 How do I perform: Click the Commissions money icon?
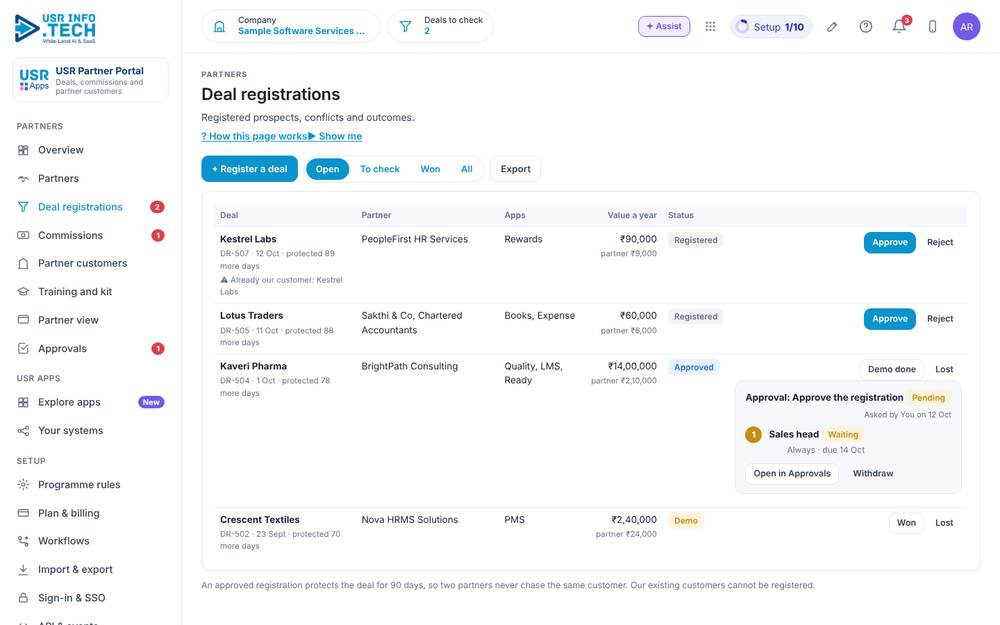pos(23,235)
